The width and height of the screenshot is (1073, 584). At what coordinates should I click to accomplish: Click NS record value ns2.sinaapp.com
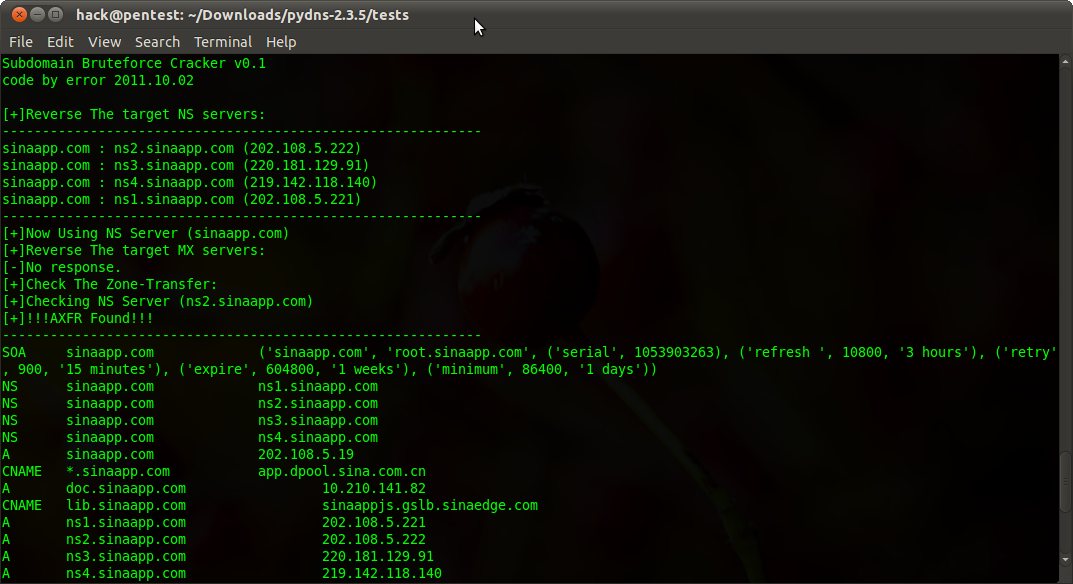pyautogui.click(x=318, y=403)
